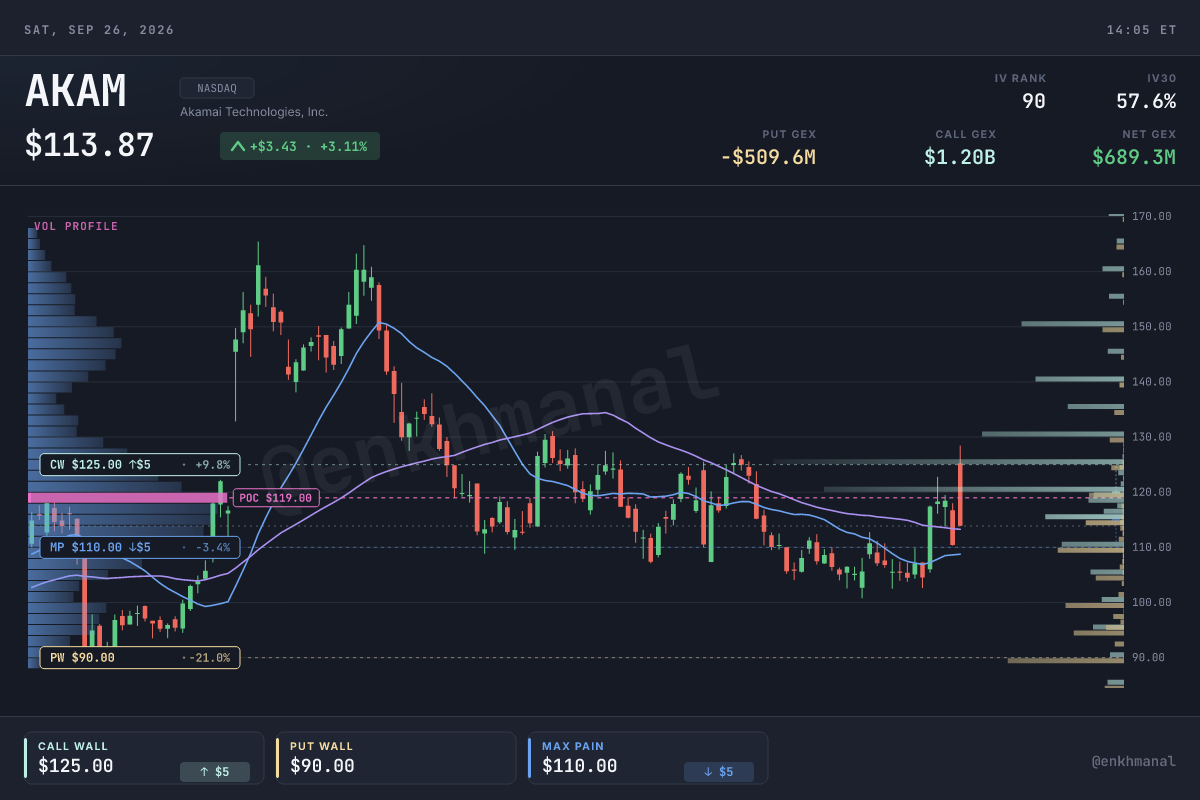
Task: Select the IV30 value 57.6%
Action: 1146,101
